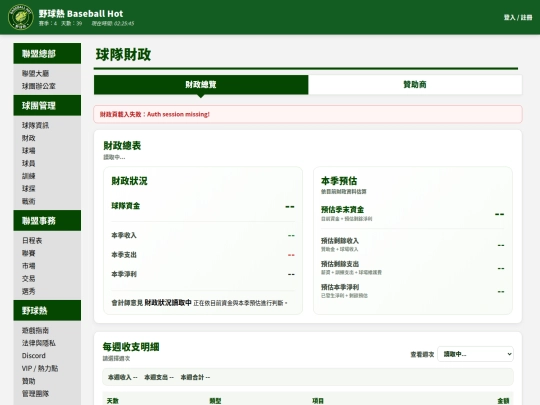Open VIP / 熱力點 sidebar link

coord(40,368)
